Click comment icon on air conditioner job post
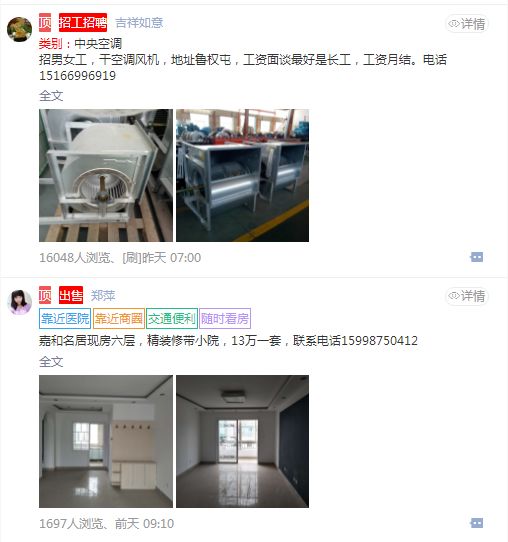This screenshot has width=508, height=542. click(477, 257)
